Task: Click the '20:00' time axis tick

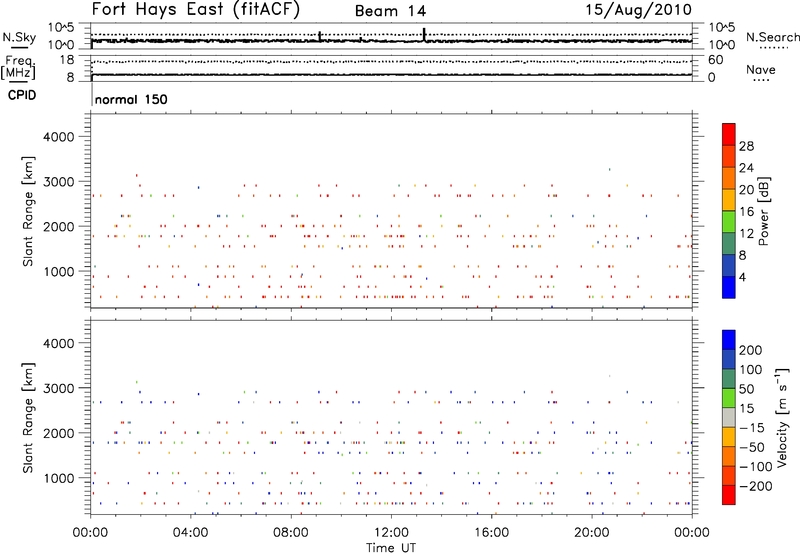Action: point(592,533)
